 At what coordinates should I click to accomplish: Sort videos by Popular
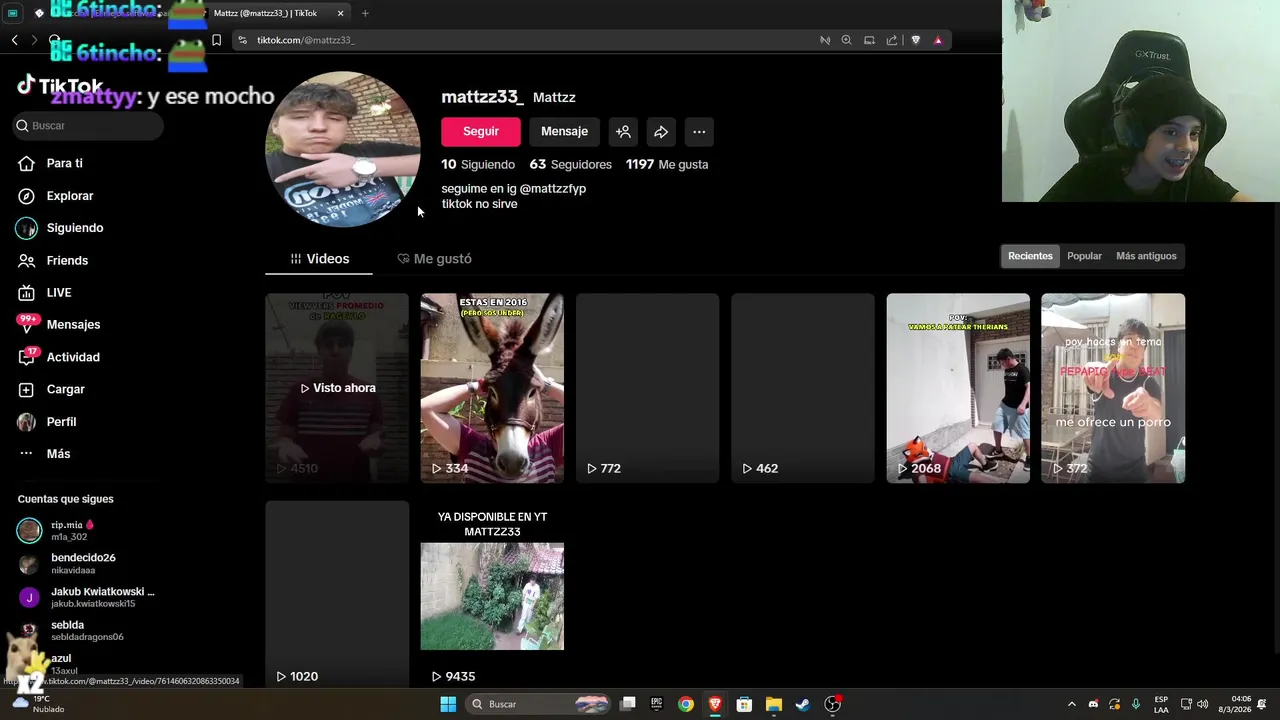pos(1084,256)
